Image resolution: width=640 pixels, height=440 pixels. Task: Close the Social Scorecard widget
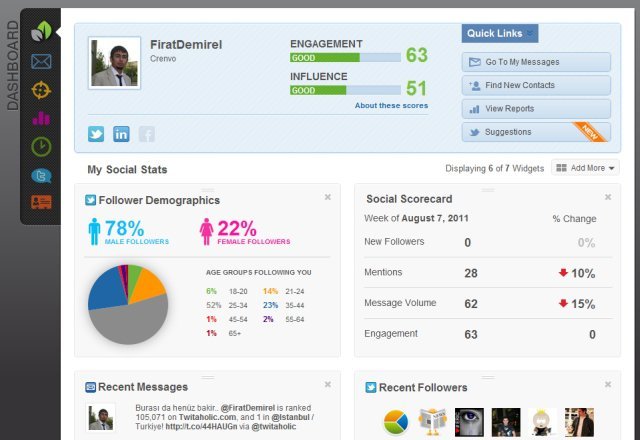point(608,197)
